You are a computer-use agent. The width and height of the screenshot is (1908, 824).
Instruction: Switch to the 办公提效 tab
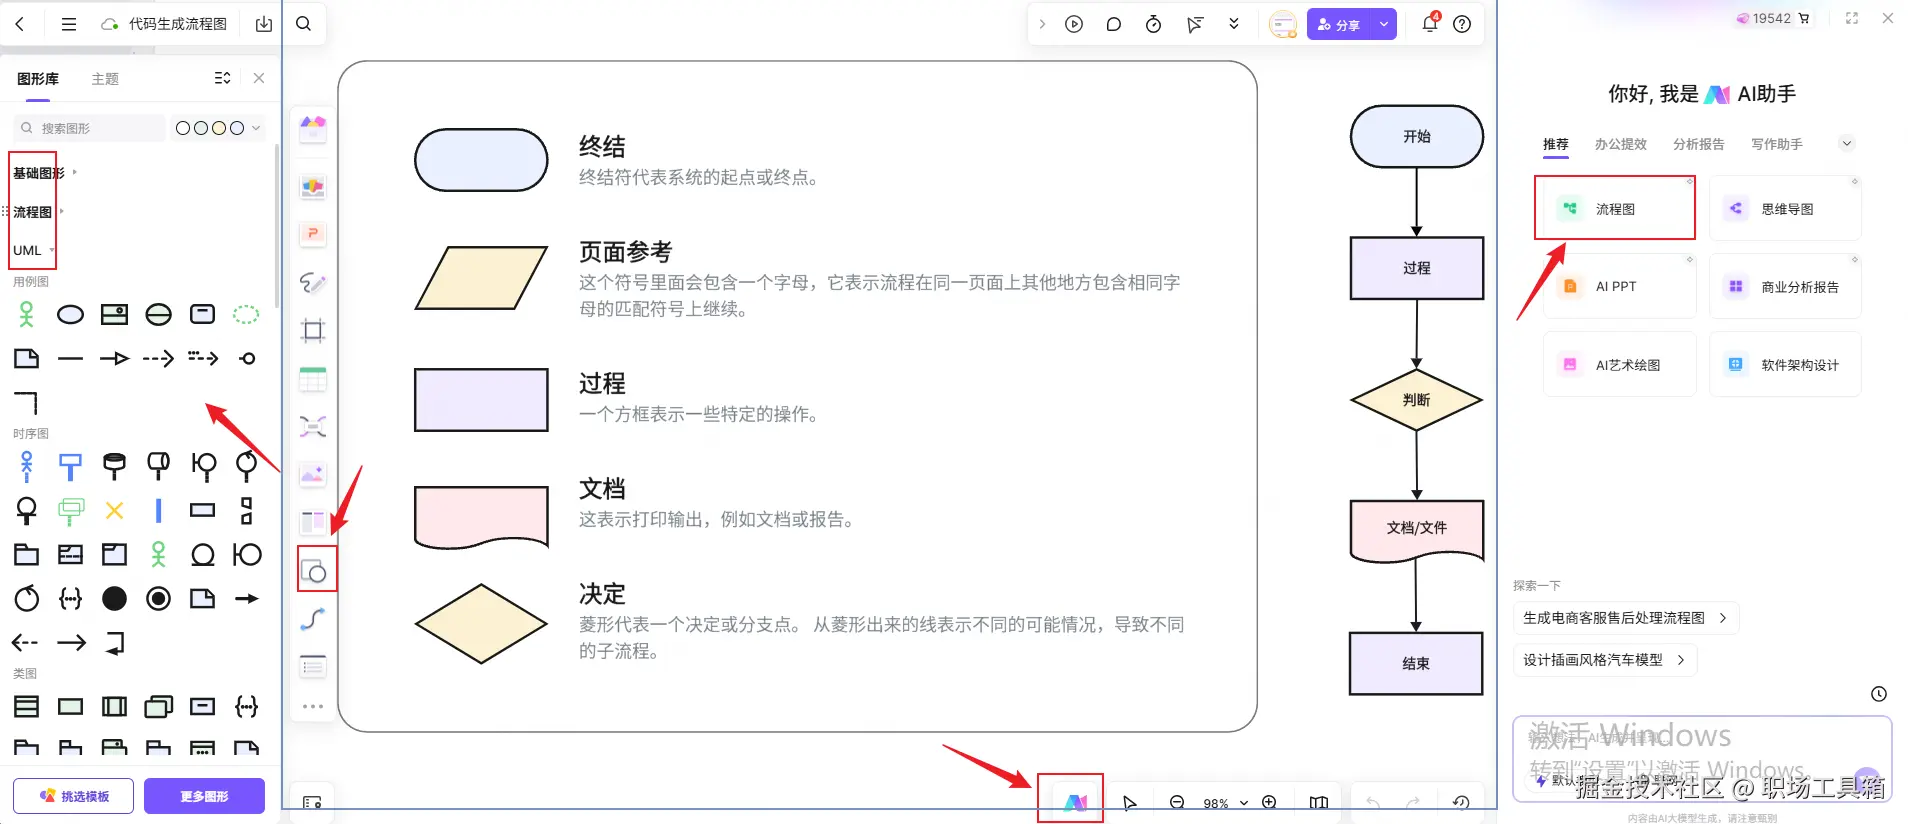coord(1621,144)
